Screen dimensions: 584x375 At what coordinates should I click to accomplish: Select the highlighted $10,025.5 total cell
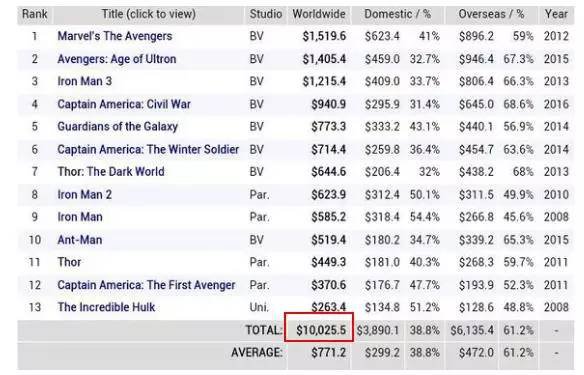pyautogui.click(x=319, y=328)
